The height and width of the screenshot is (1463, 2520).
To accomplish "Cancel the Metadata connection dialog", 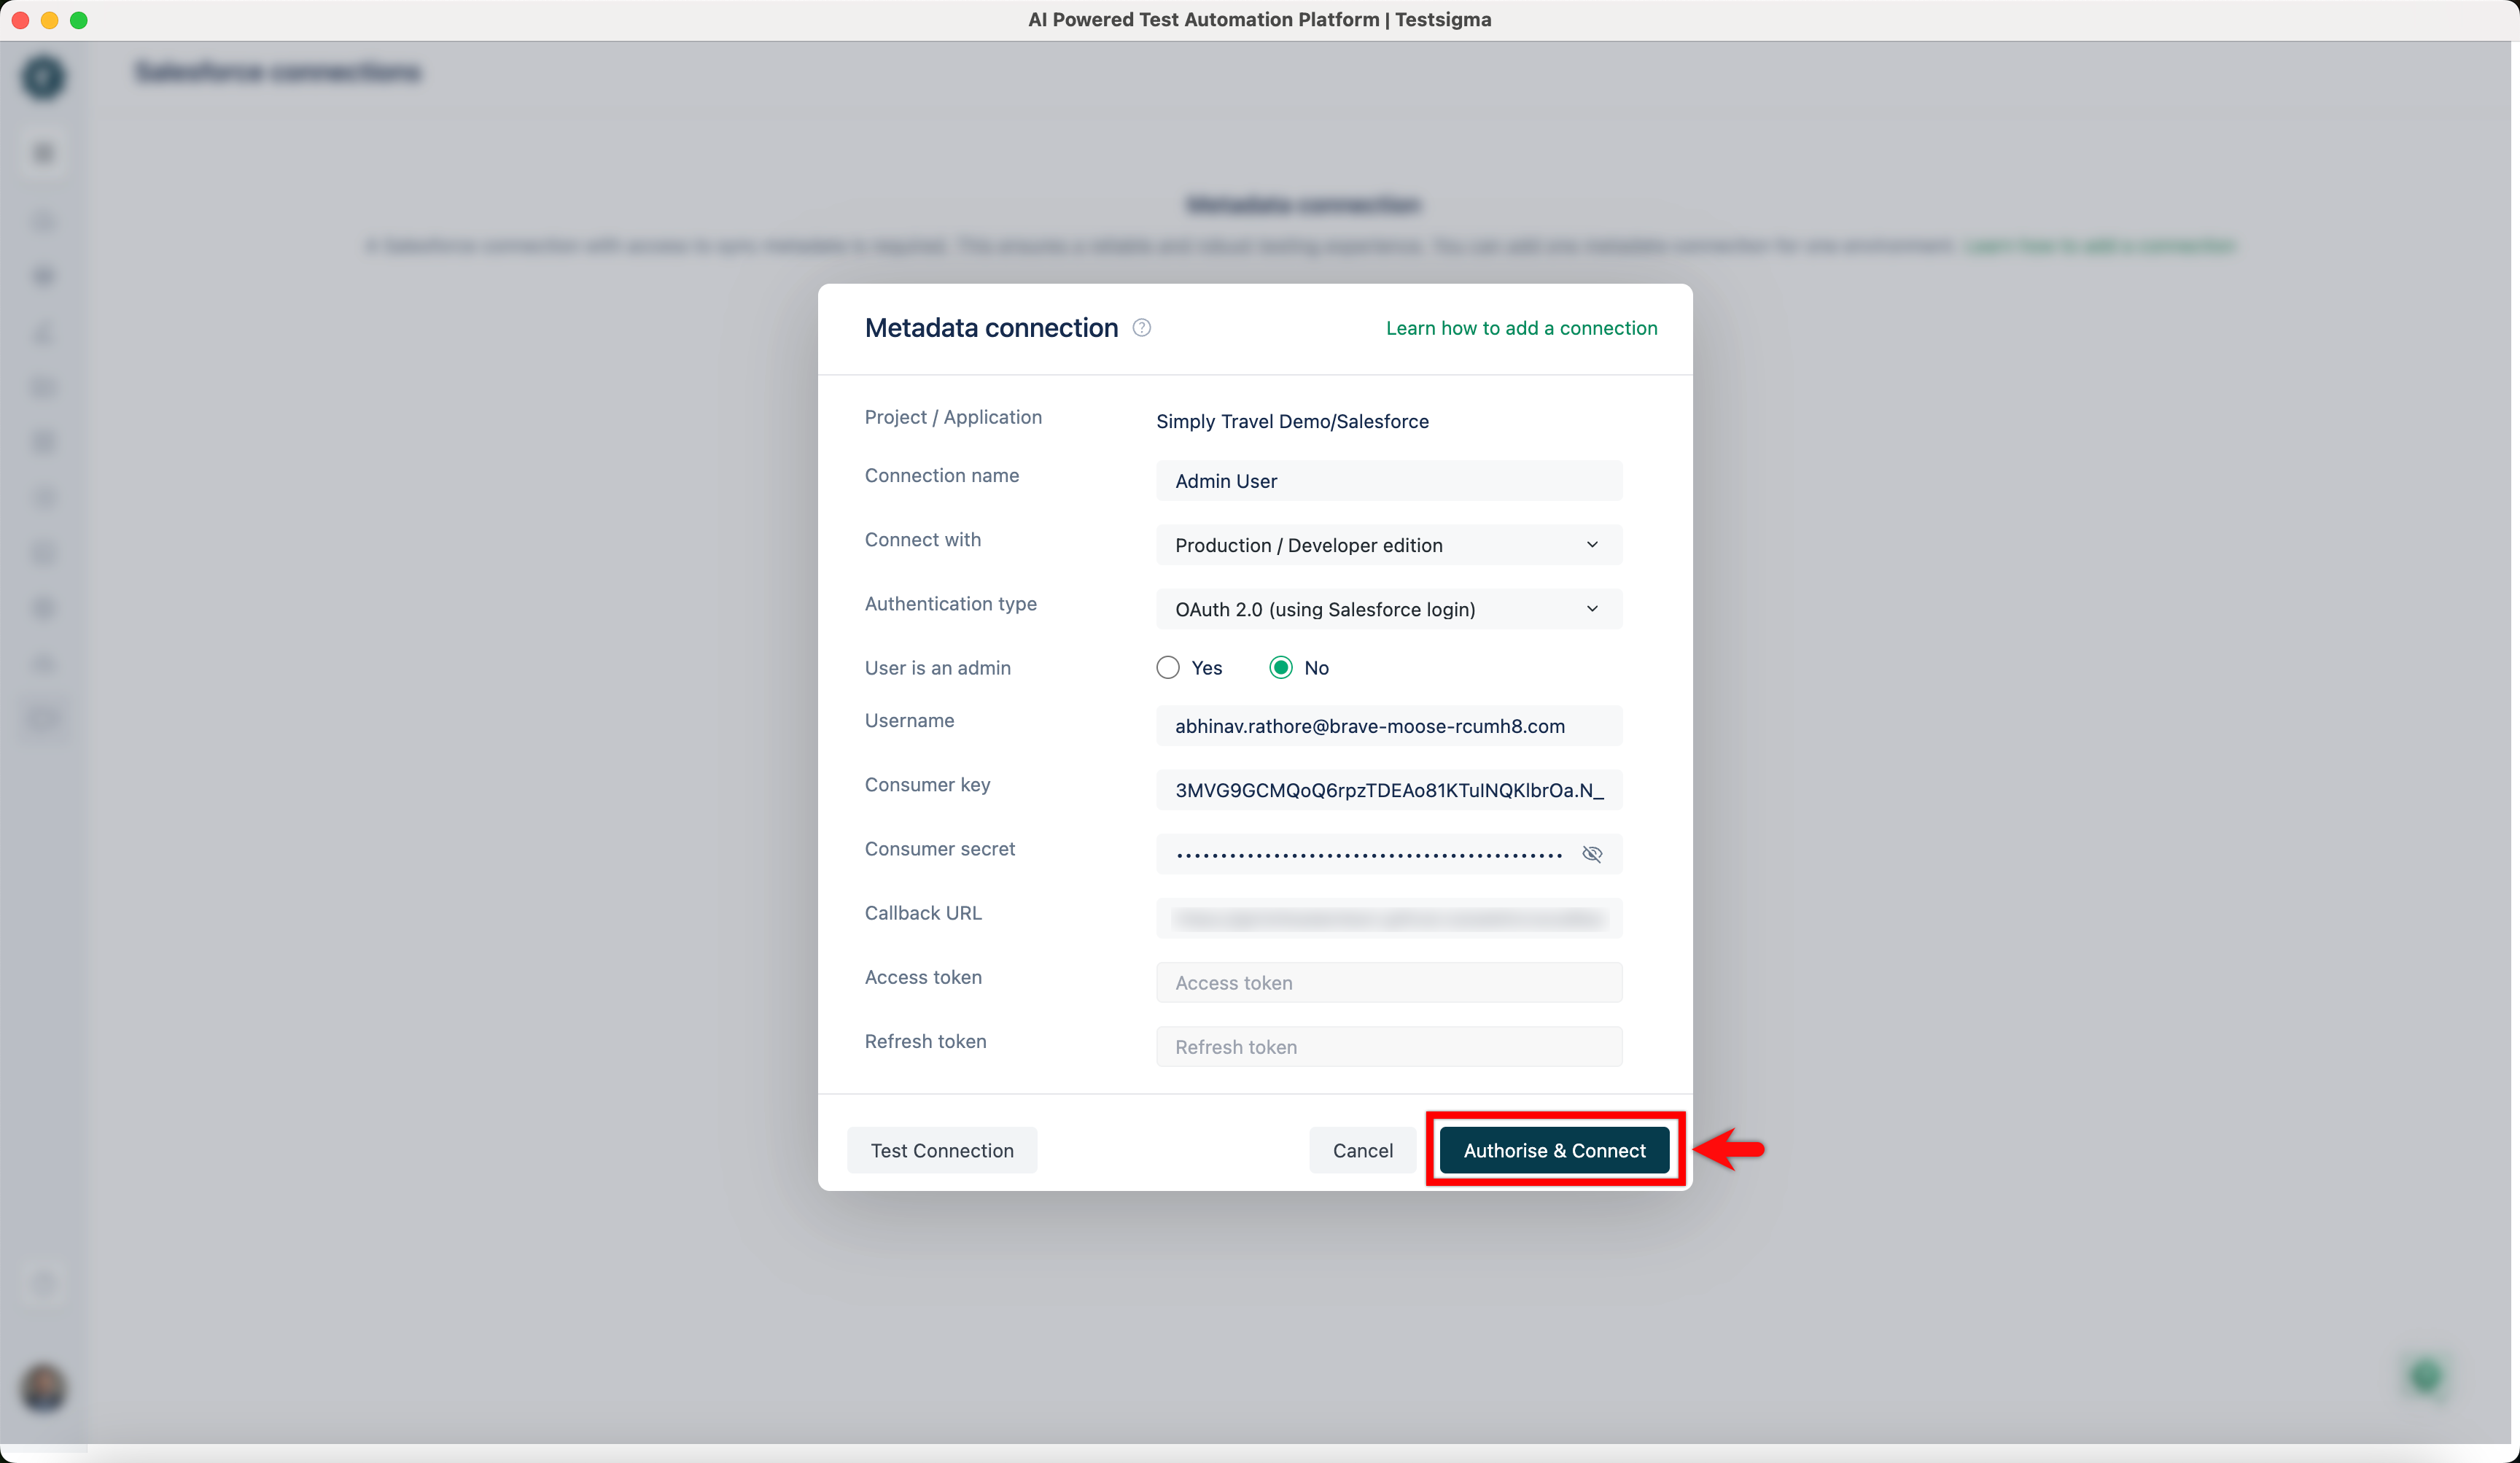I will pos(1362,1150).
